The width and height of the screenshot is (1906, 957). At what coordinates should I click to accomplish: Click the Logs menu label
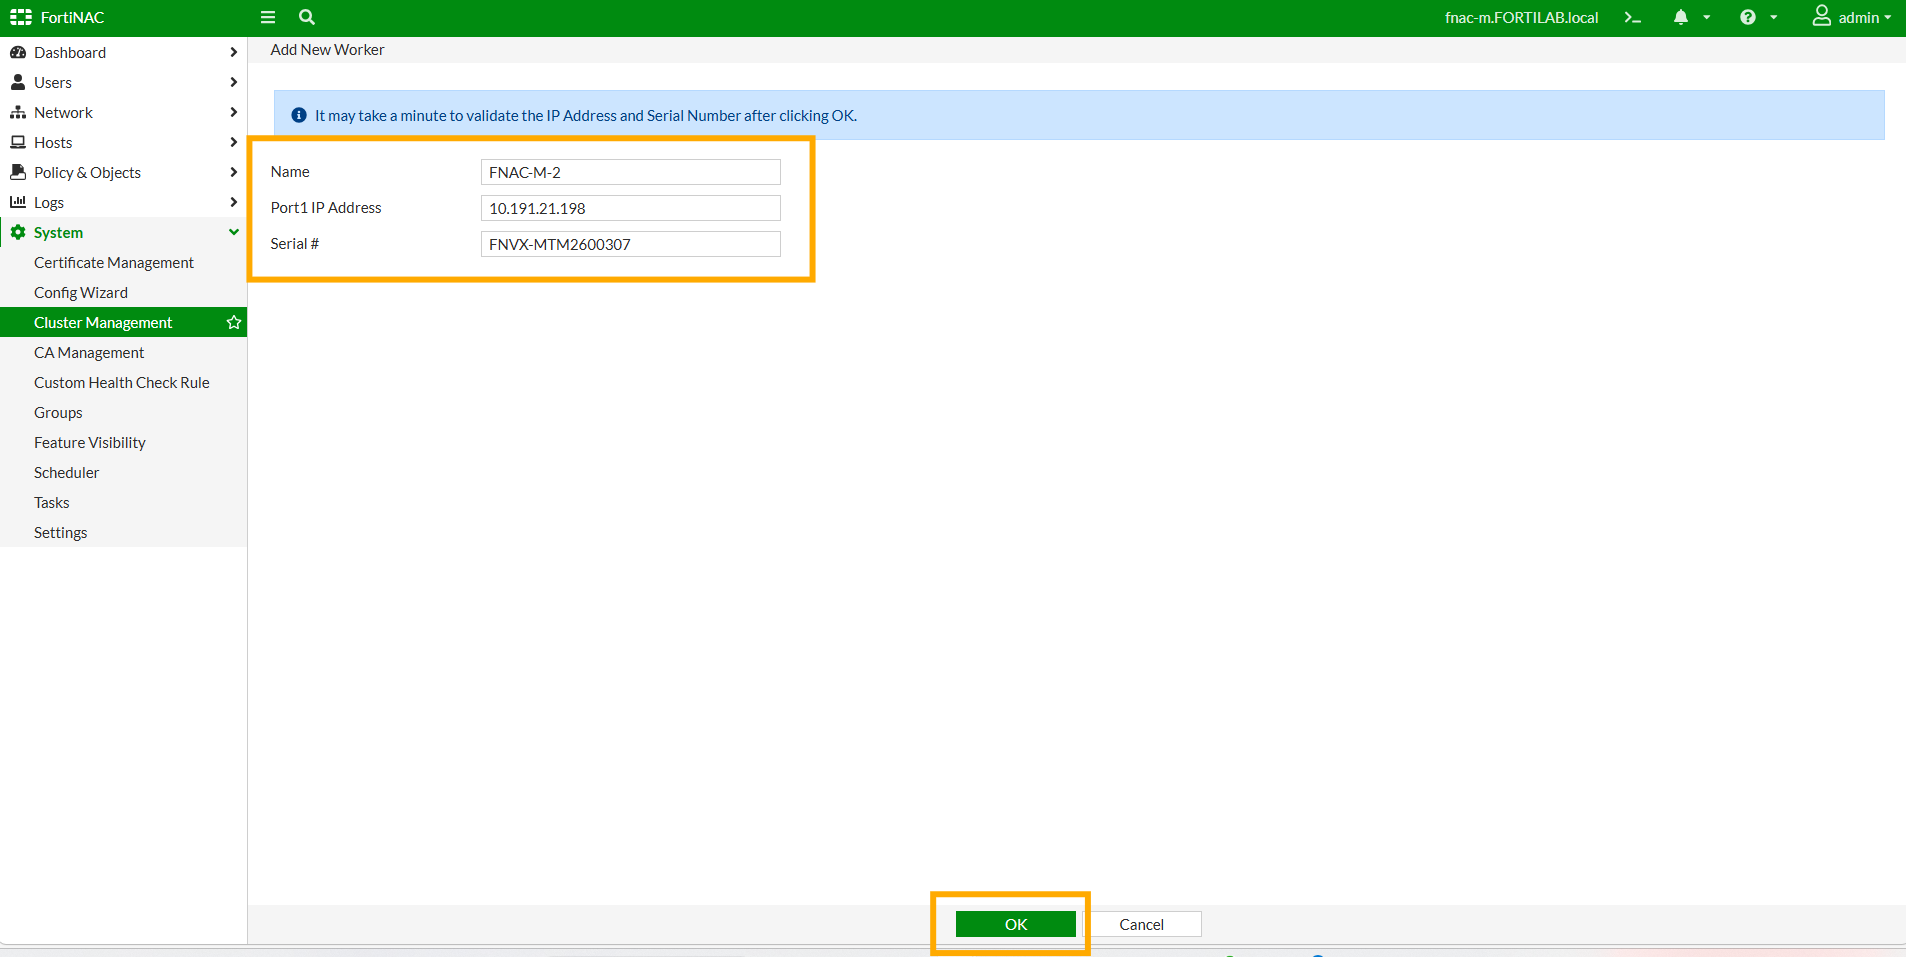[x=49, y=202]
